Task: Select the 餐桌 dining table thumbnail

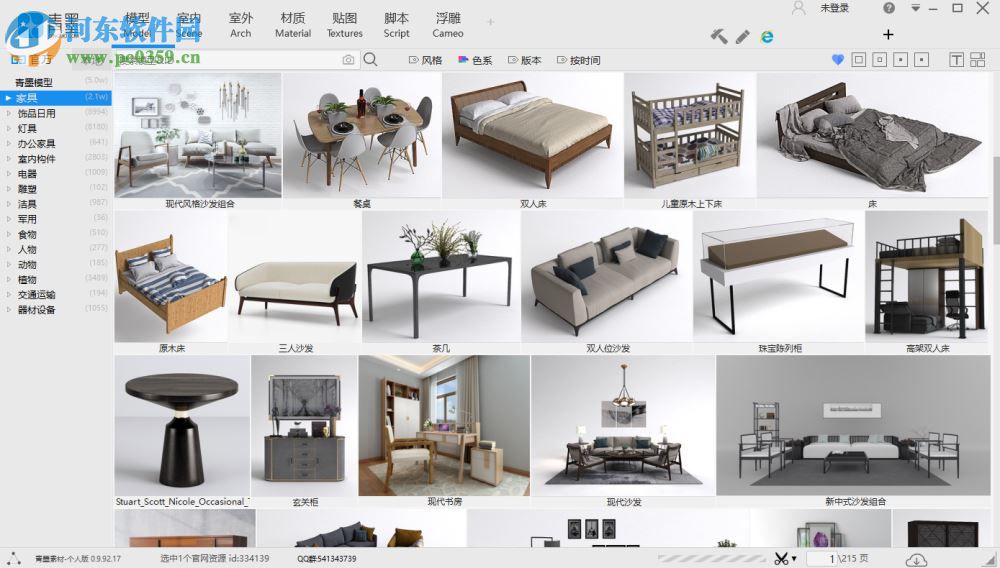Action: point(362,135)
